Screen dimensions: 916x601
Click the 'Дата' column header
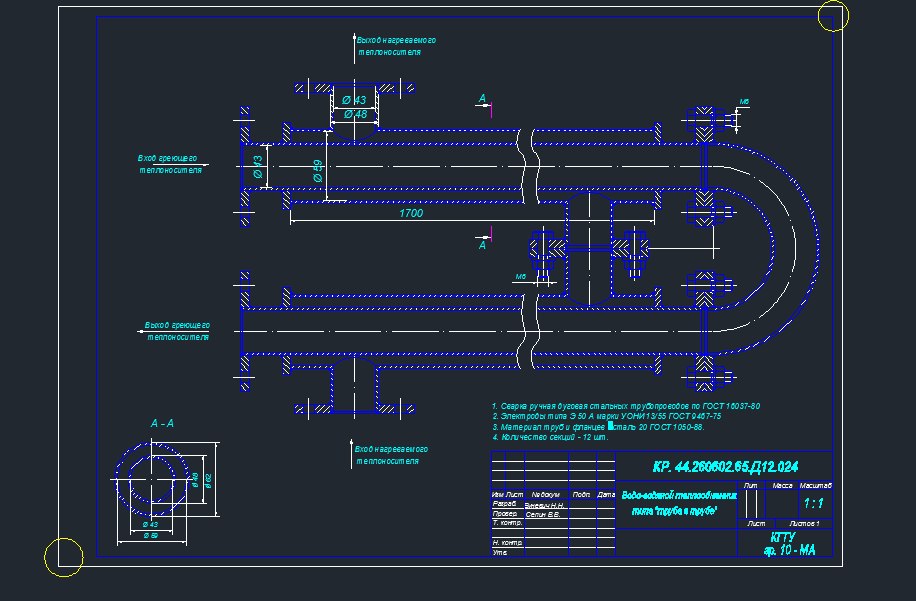[606, 495]
